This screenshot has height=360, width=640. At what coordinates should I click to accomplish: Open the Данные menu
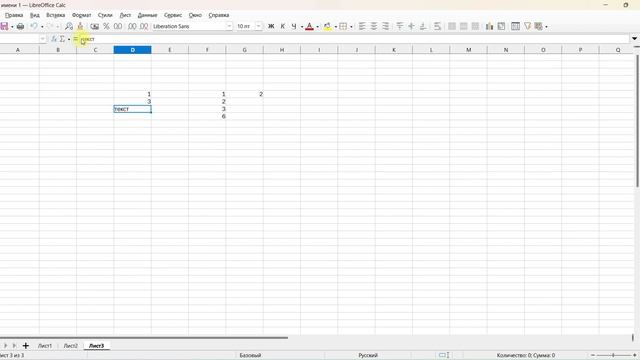pyautogui.click(x=147, y=15)
